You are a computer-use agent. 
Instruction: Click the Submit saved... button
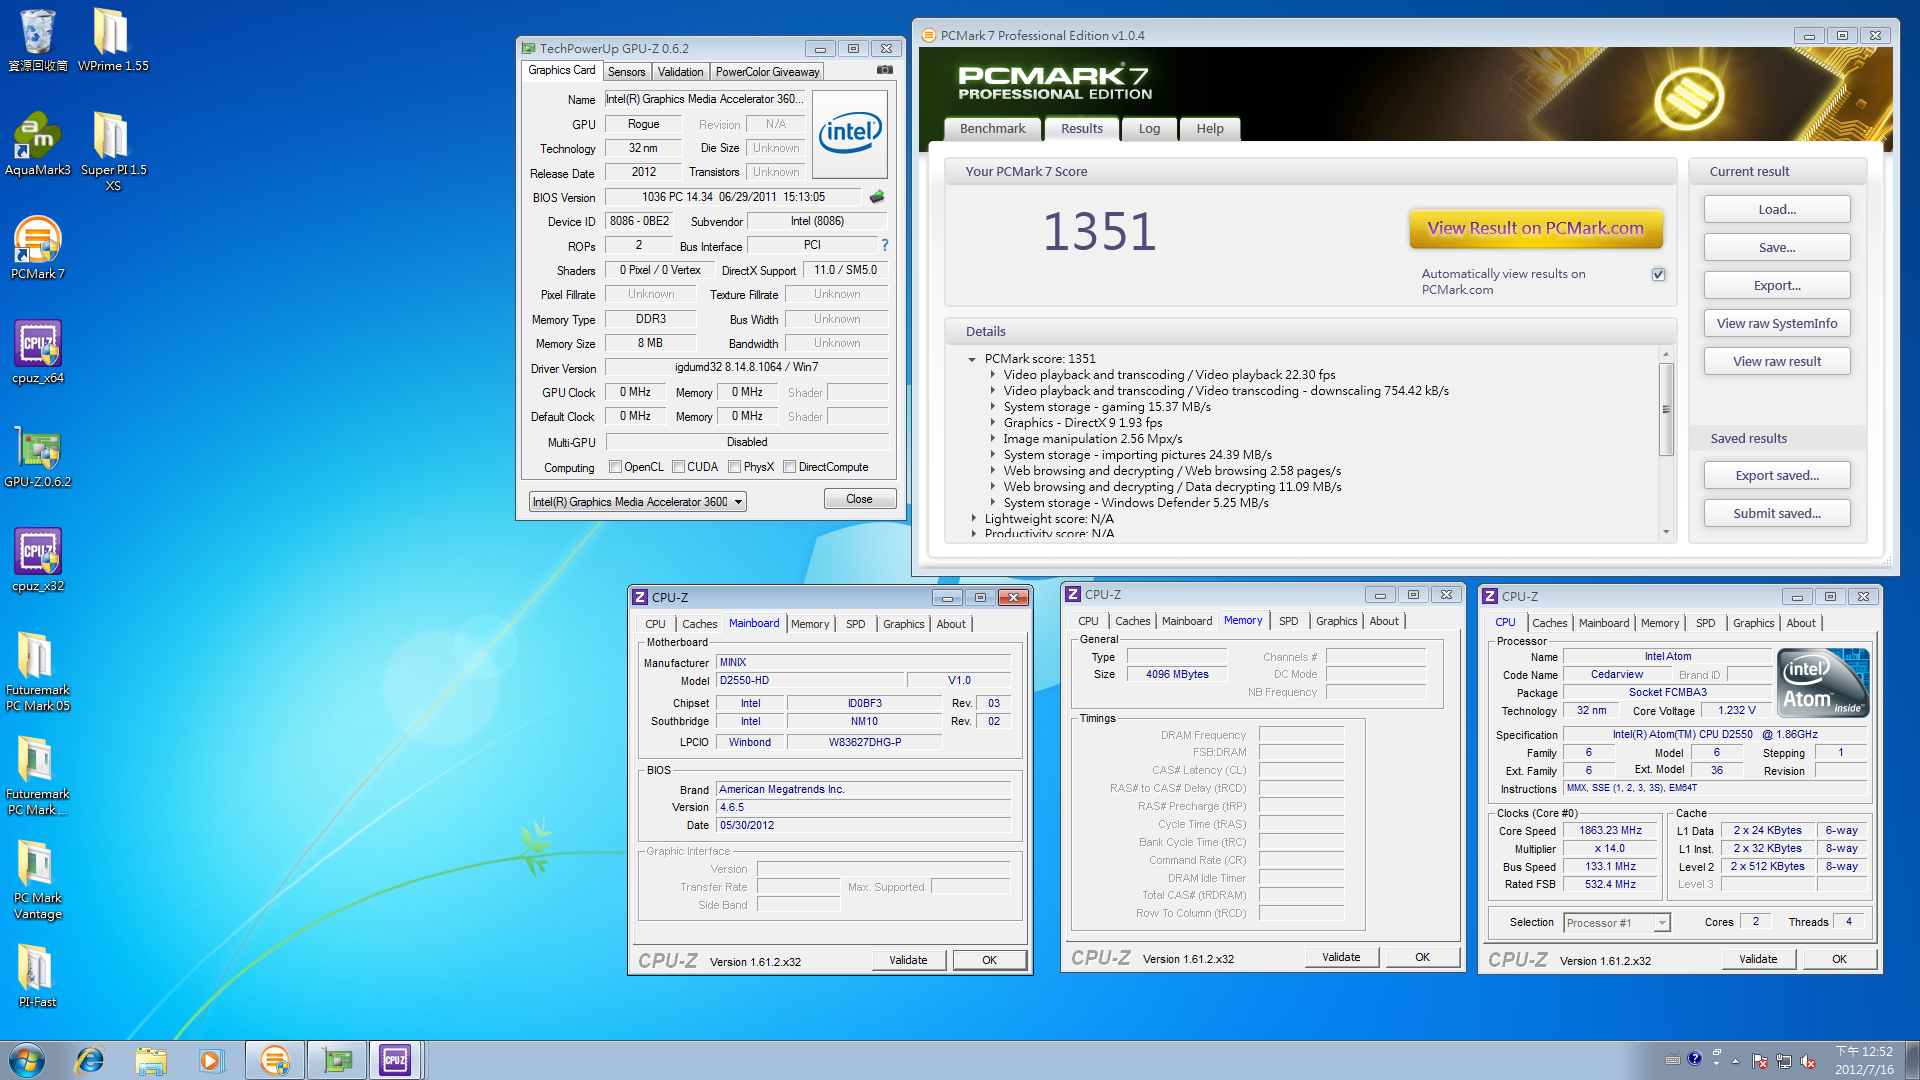click(1777, 514)
